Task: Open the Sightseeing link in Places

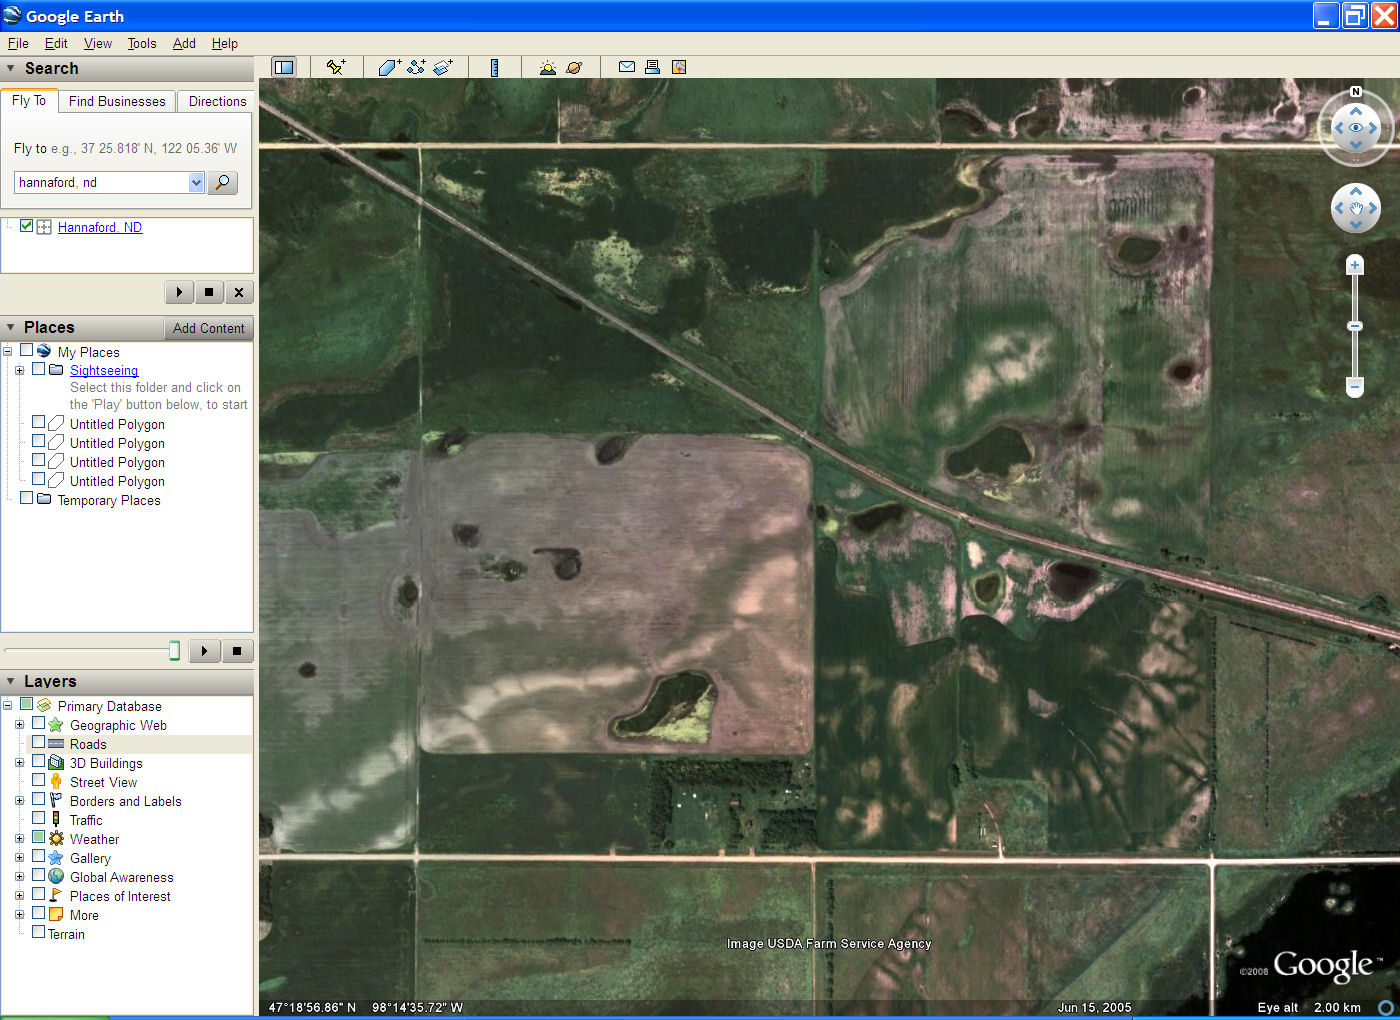Action: pyautogui.click(x=104, y=370)
